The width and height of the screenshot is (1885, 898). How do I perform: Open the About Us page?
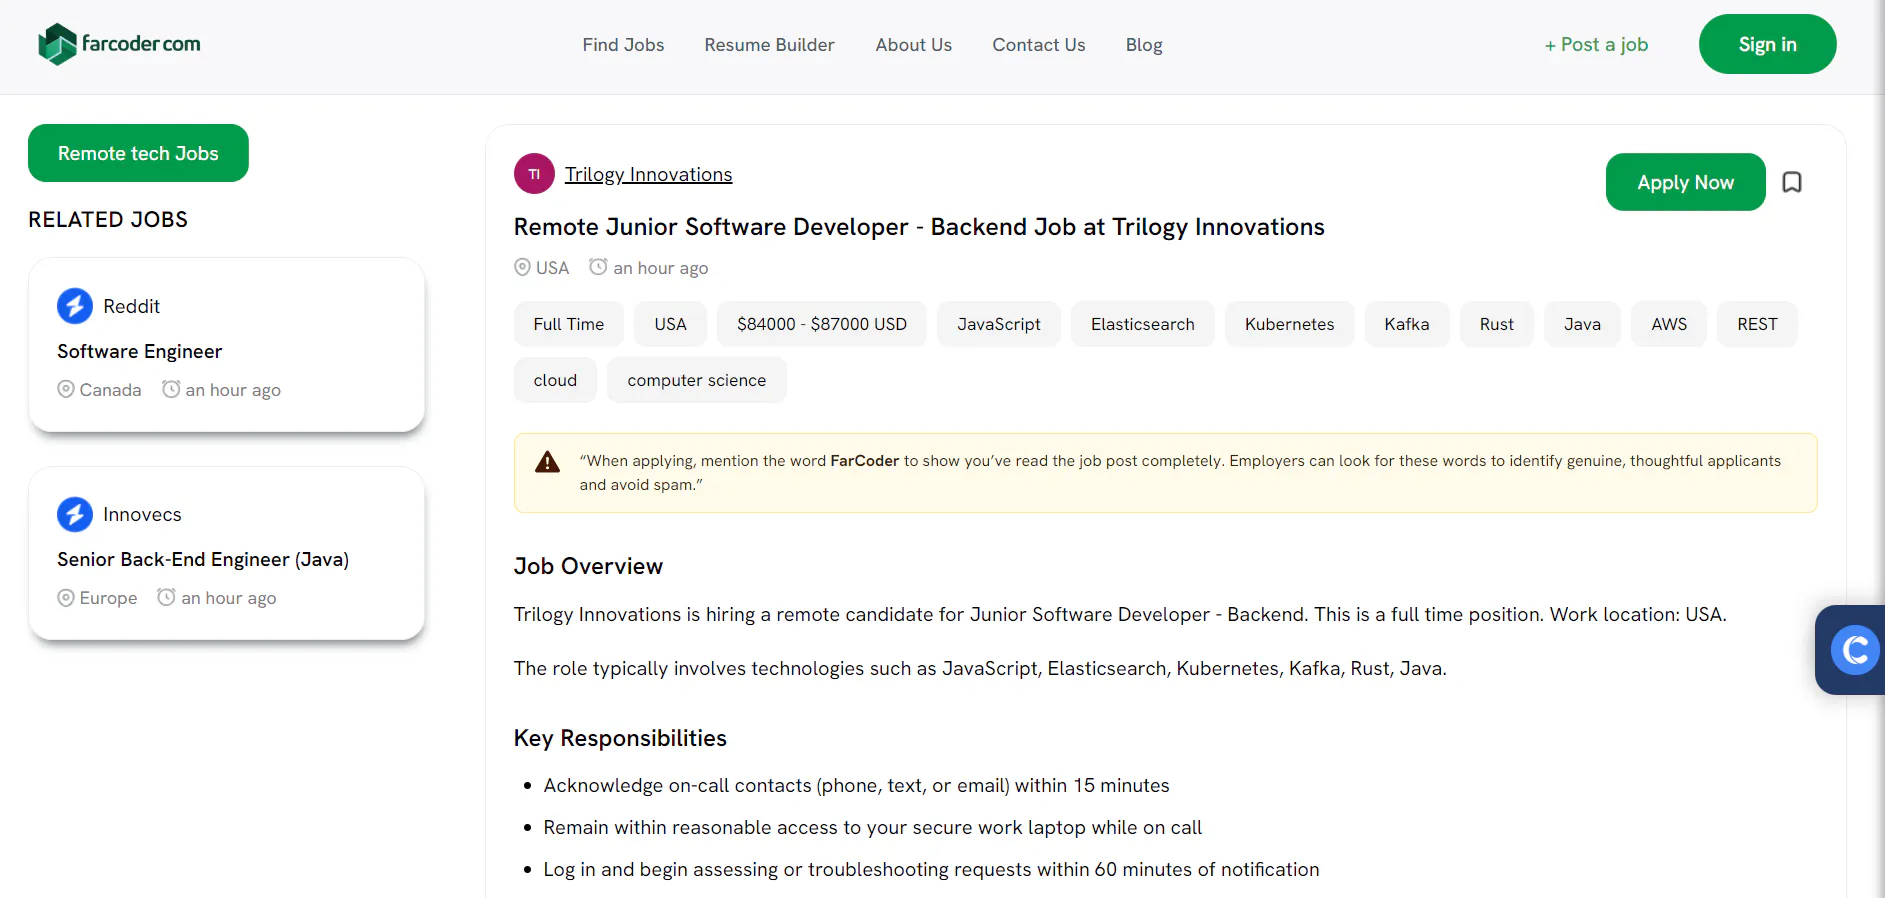click(x=913, y=45)
